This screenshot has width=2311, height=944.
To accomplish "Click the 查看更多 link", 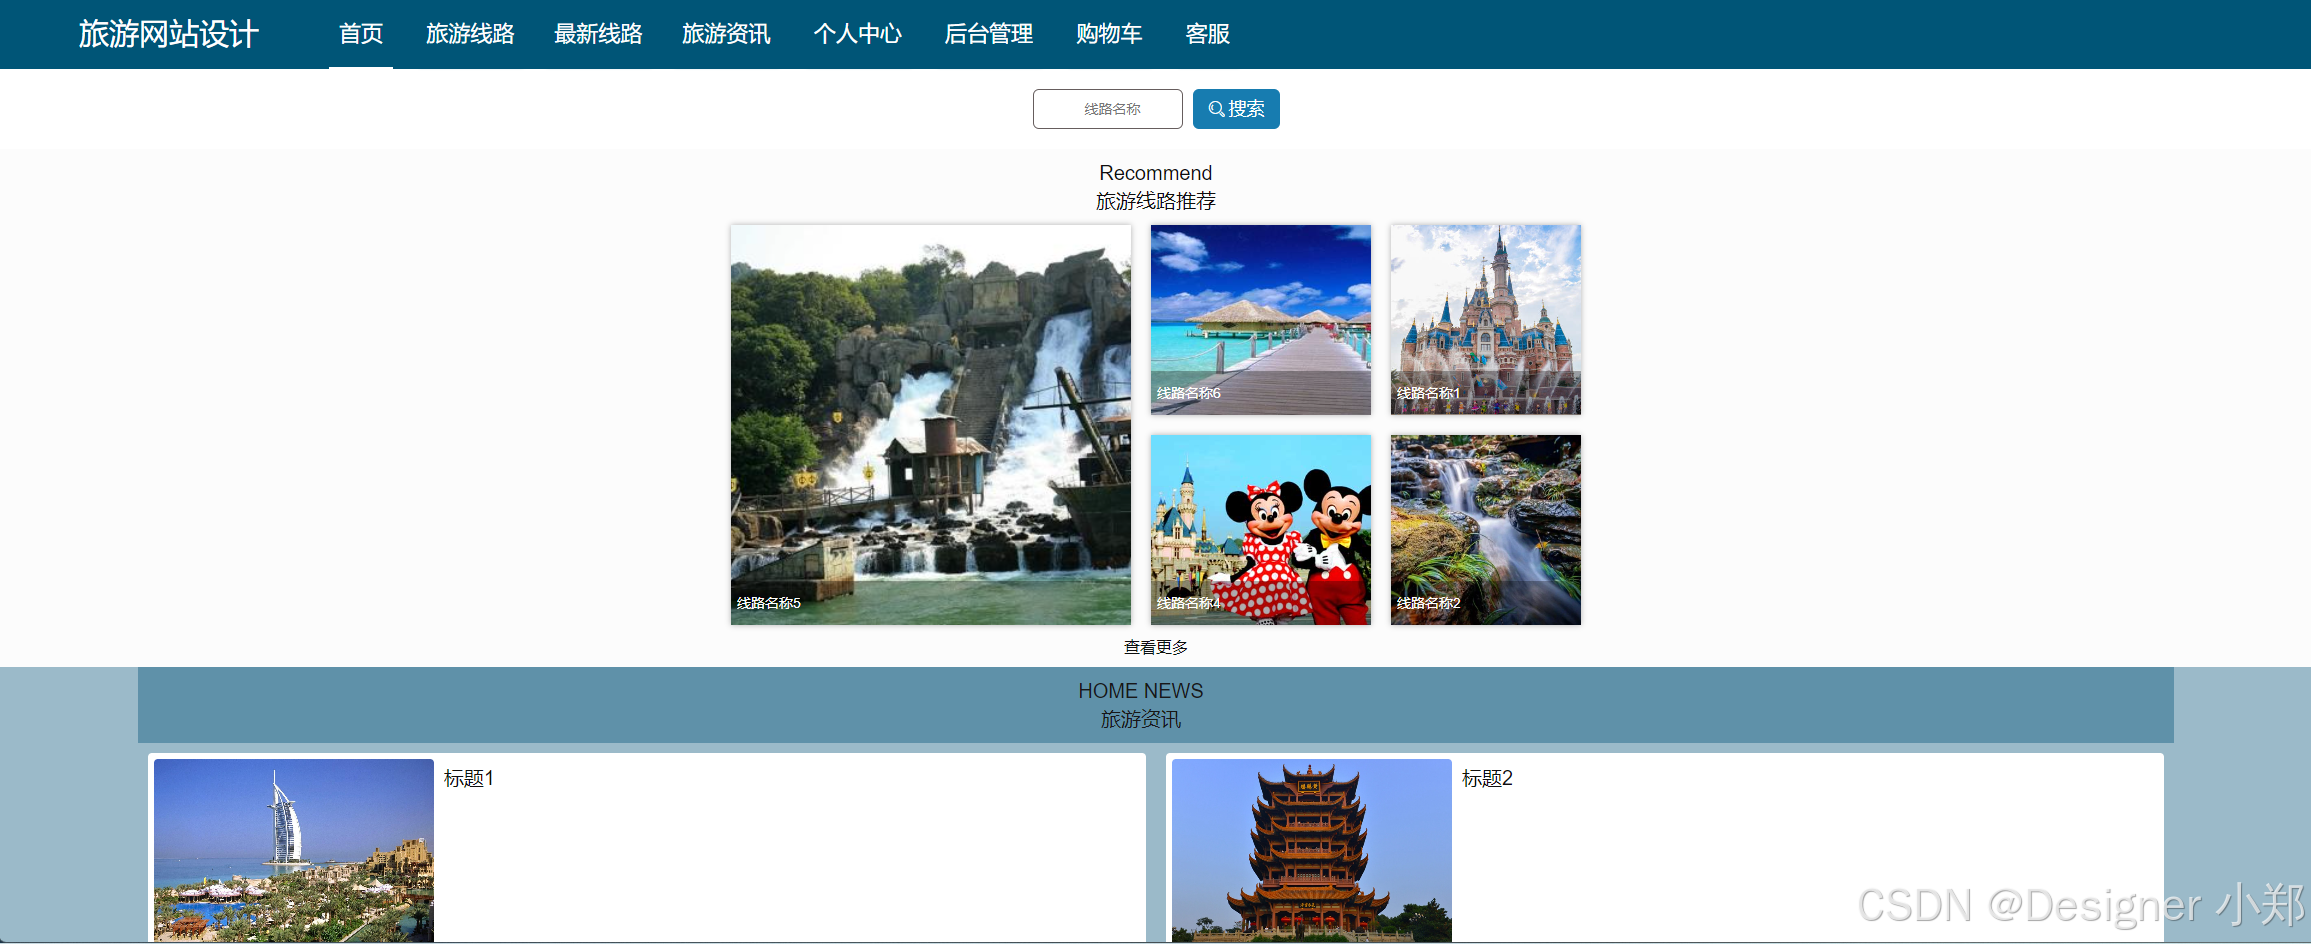I will coord(1156,647).
